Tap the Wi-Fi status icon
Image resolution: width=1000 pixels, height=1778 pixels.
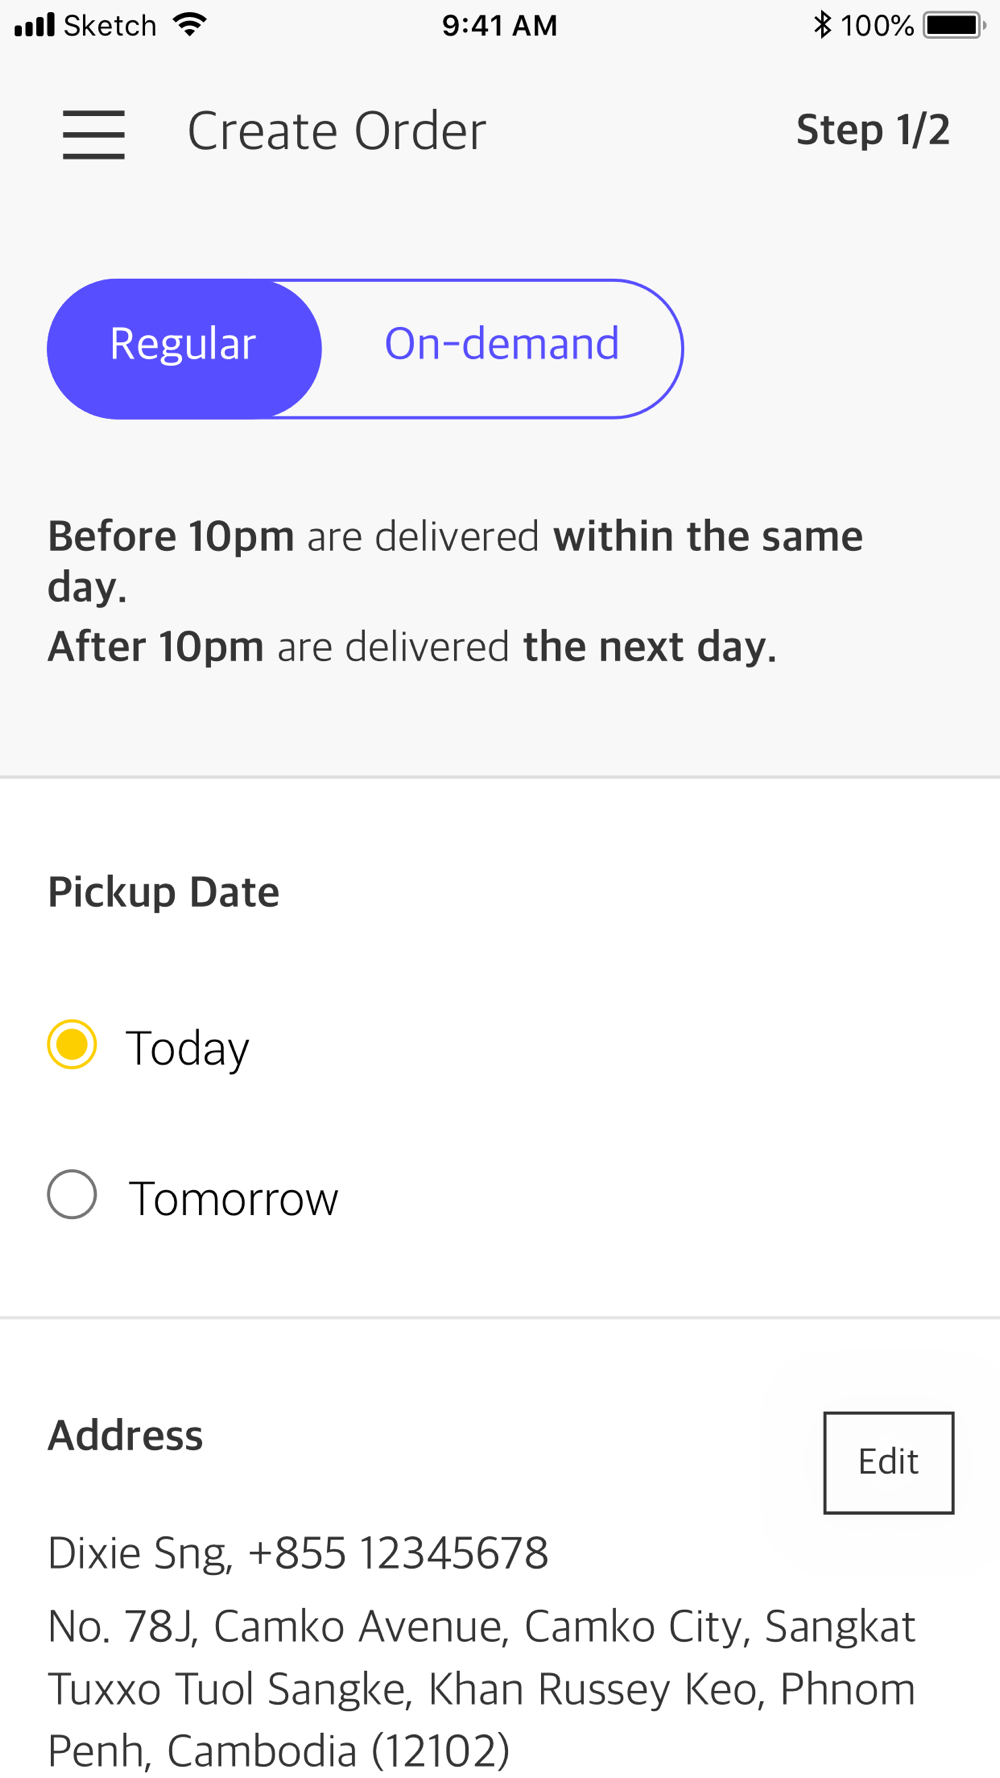coord(189,25)
